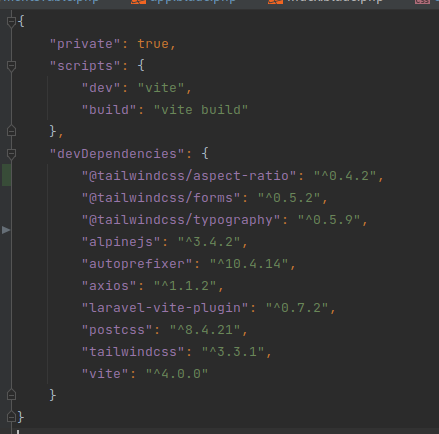Click the green change marker beside aspect-ratio

6,175
